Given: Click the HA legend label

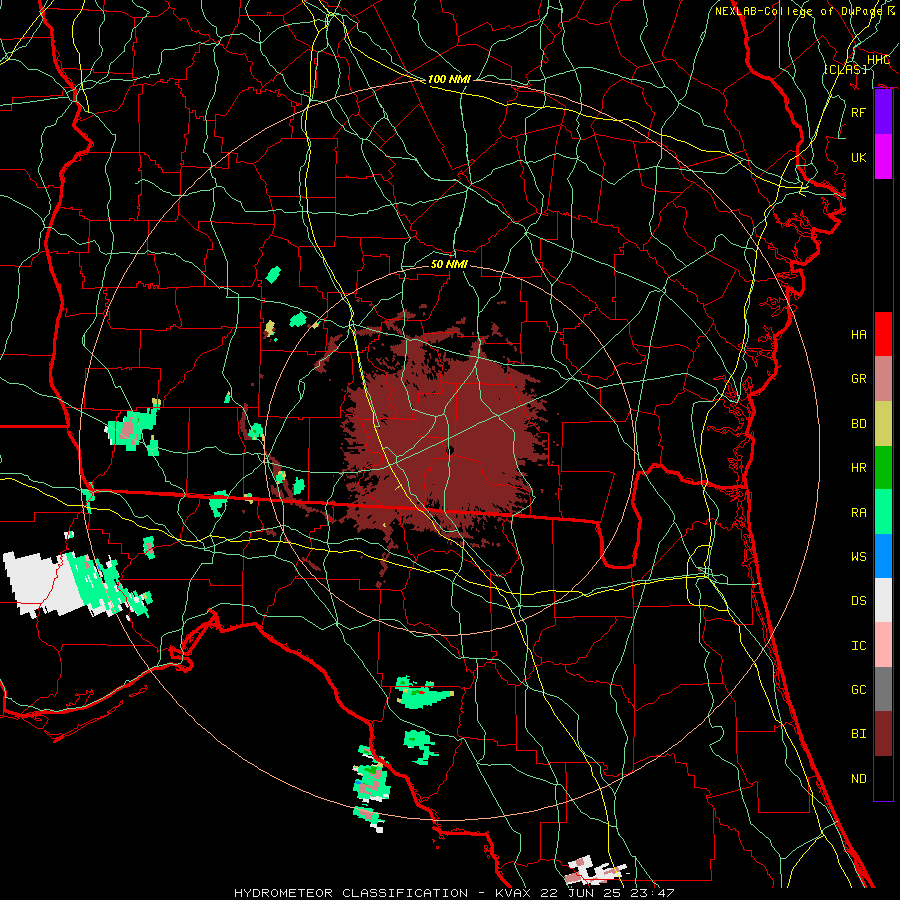Looking at the screenshot, I should coord(858,334).
